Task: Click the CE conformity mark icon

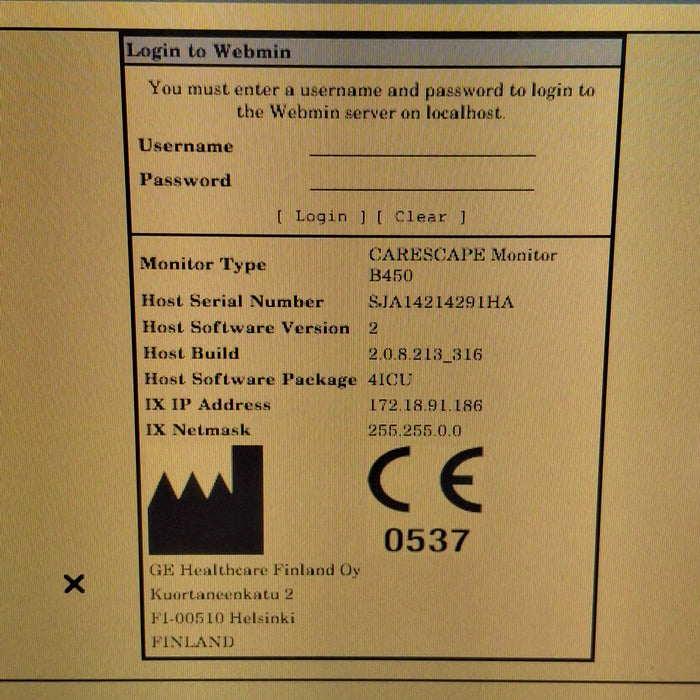Action: coord(425,479)
